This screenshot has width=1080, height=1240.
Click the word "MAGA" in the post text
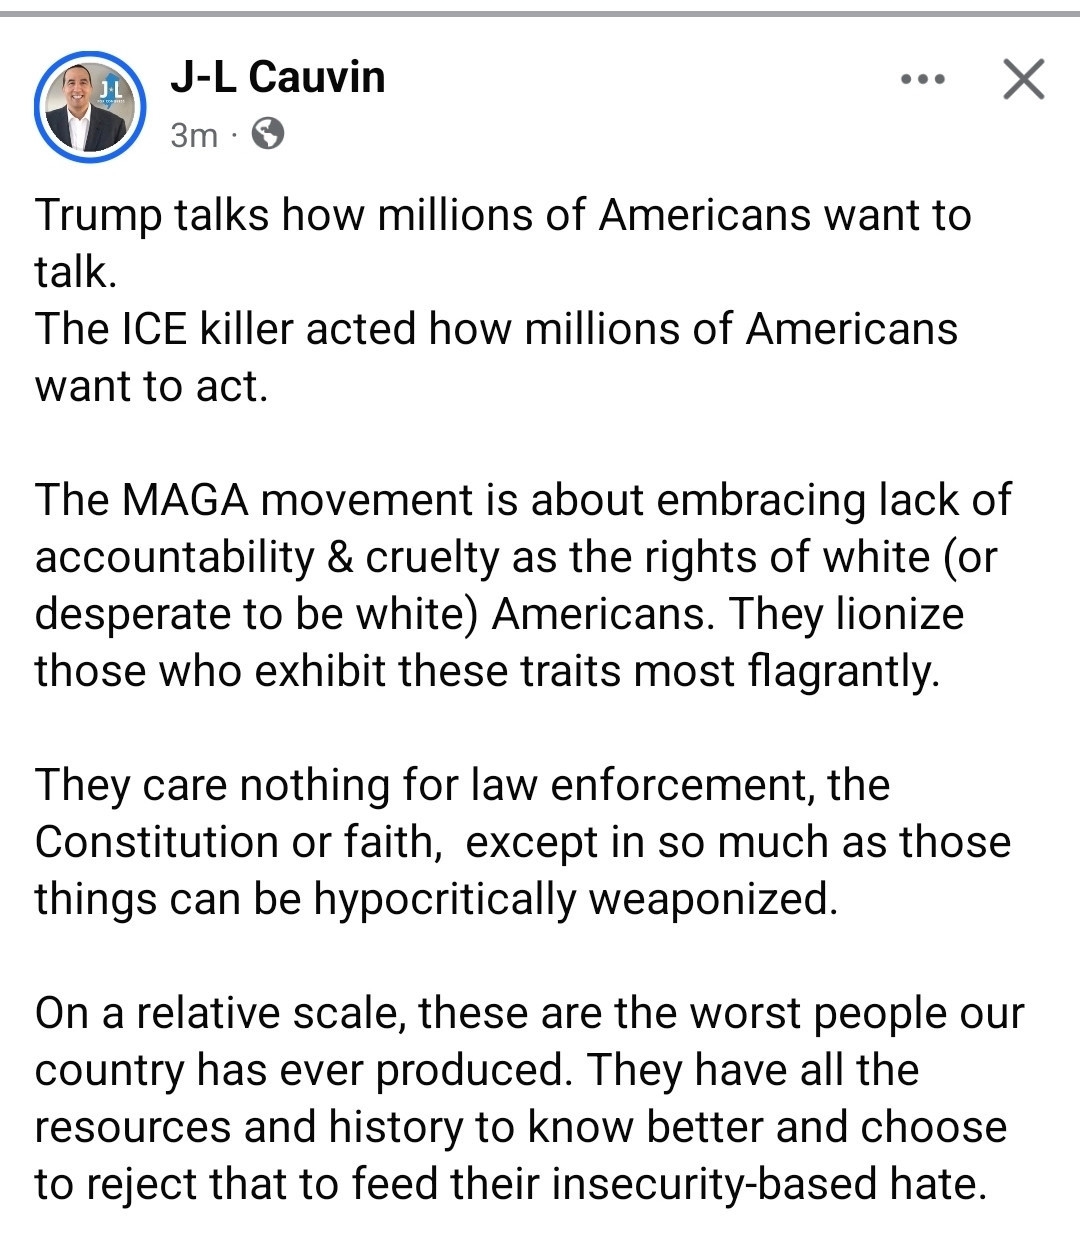click(186, 500)
